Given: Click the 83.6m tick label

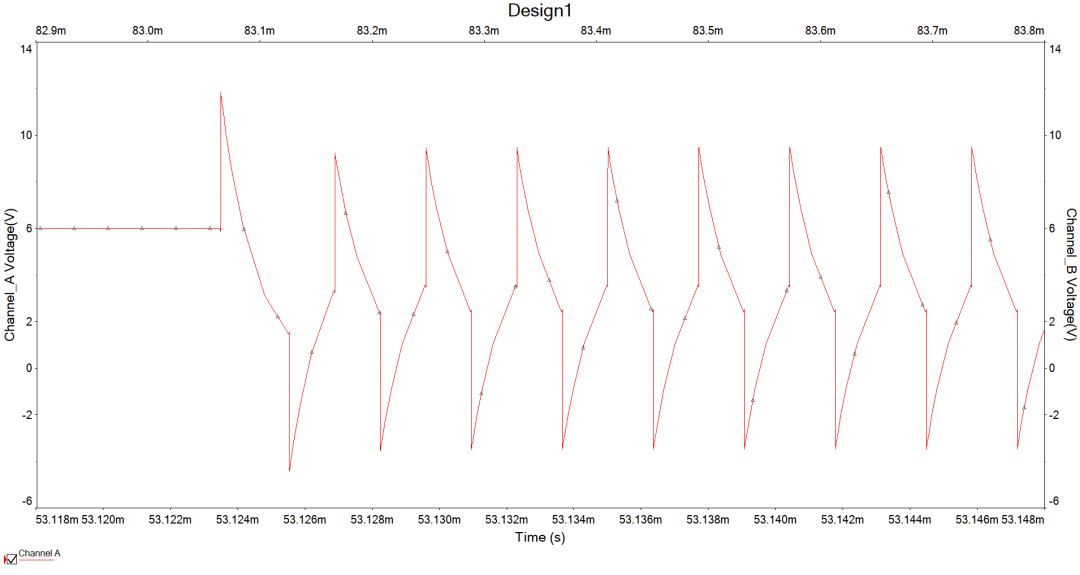Looking at the screenshot, I should click(x=820, y=31).
